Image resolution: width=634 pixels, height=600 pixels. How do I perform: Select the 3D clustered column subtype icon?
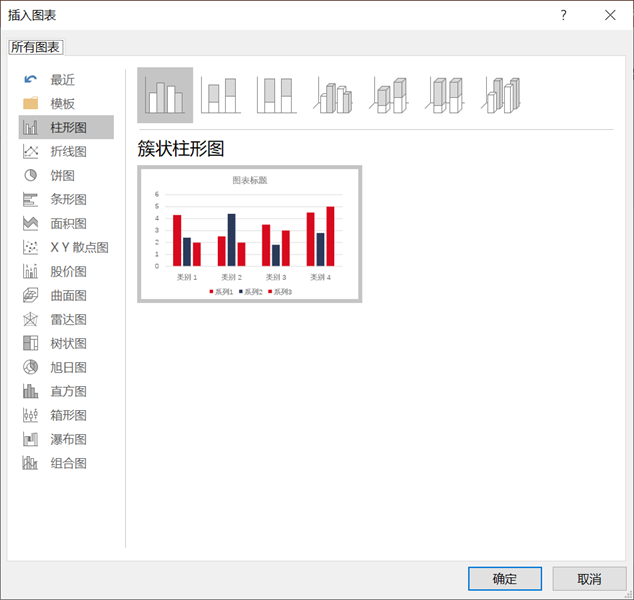tap(333, 95)
